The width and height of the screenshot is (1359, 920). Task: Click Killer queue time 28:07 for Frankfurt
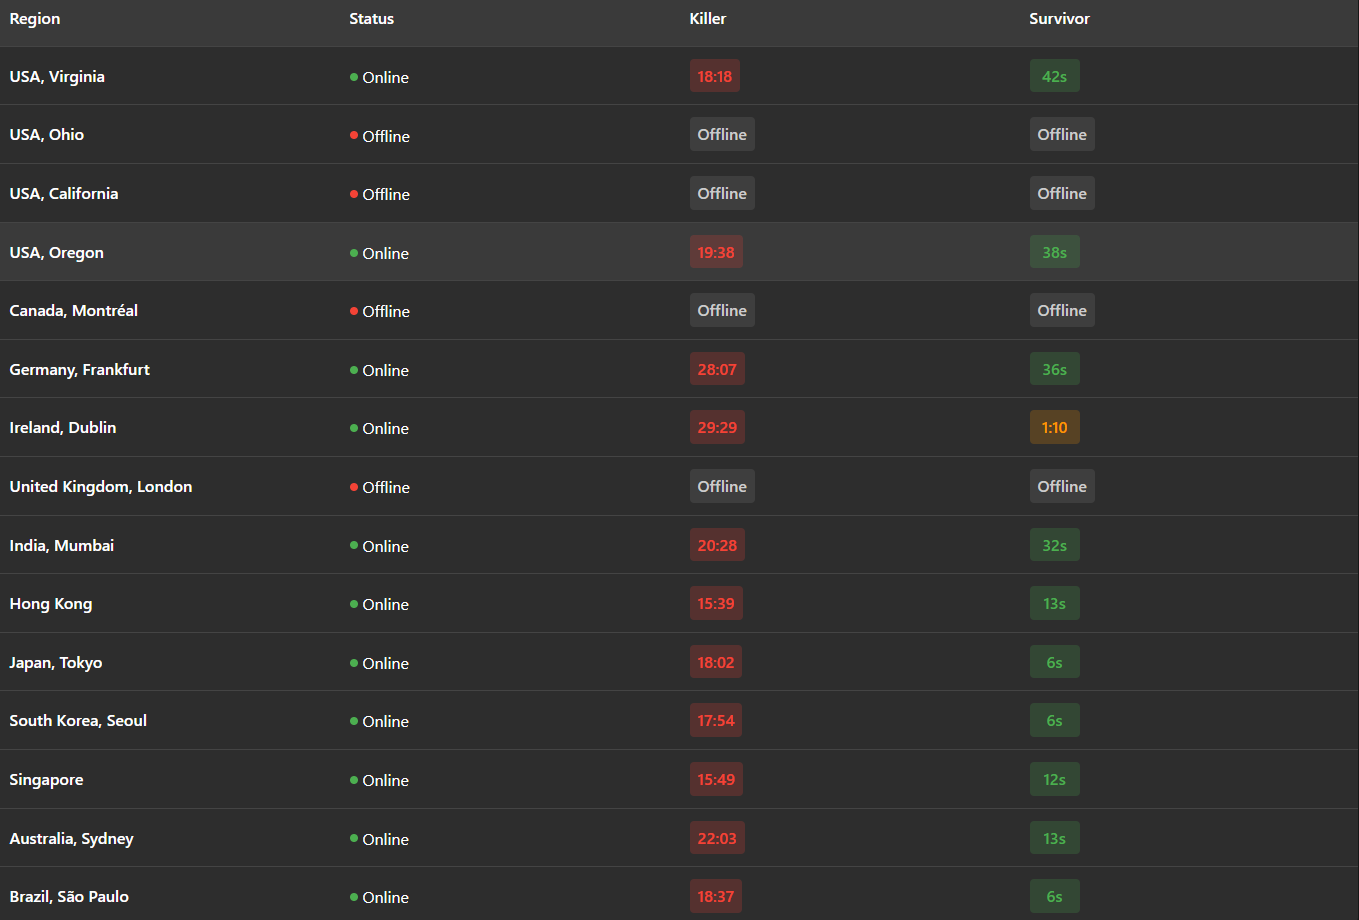click(x=717, y=369)
